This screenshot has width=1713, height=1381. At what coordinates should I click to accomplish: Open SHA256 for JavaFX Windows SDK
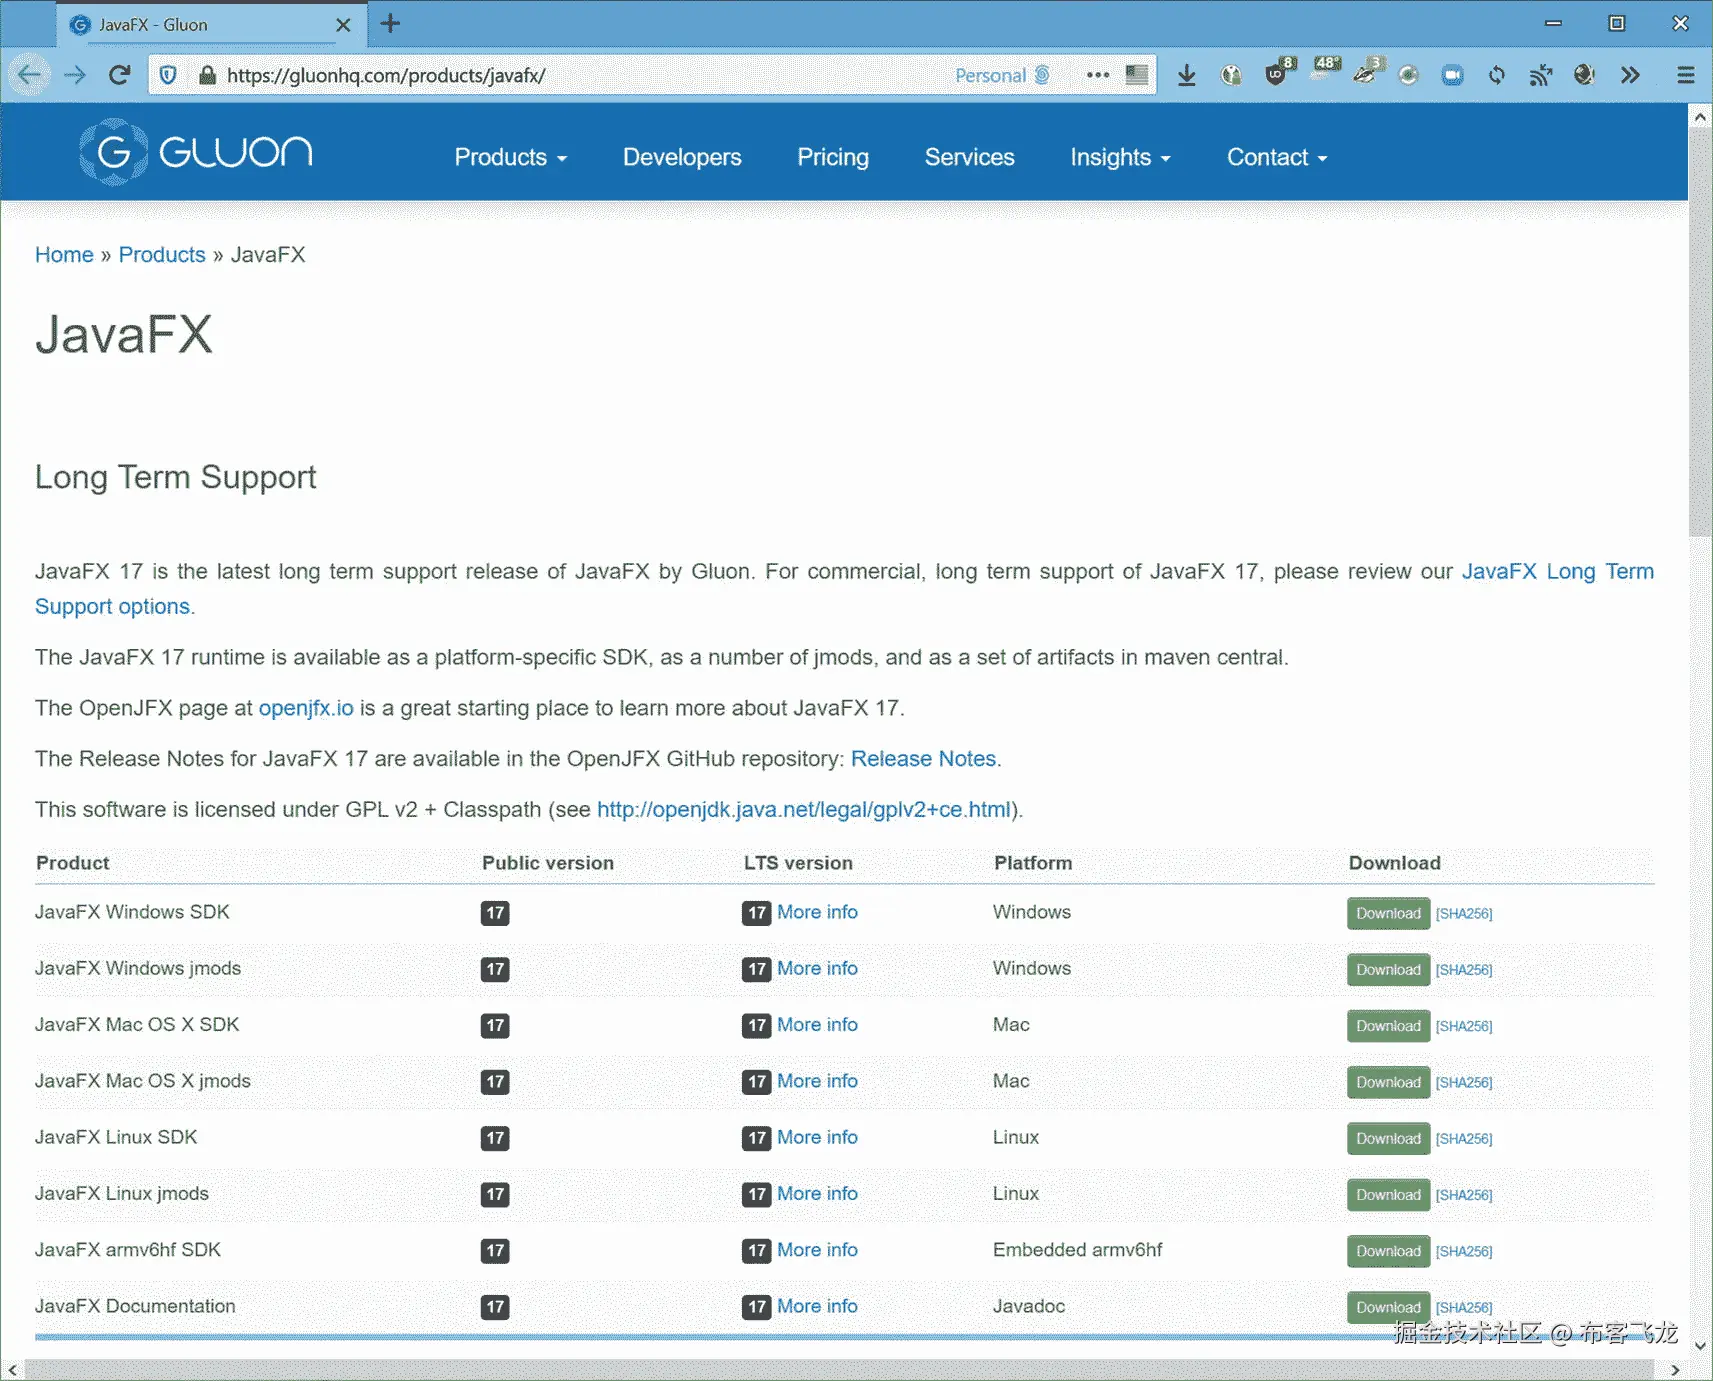tap(1464, 914)
